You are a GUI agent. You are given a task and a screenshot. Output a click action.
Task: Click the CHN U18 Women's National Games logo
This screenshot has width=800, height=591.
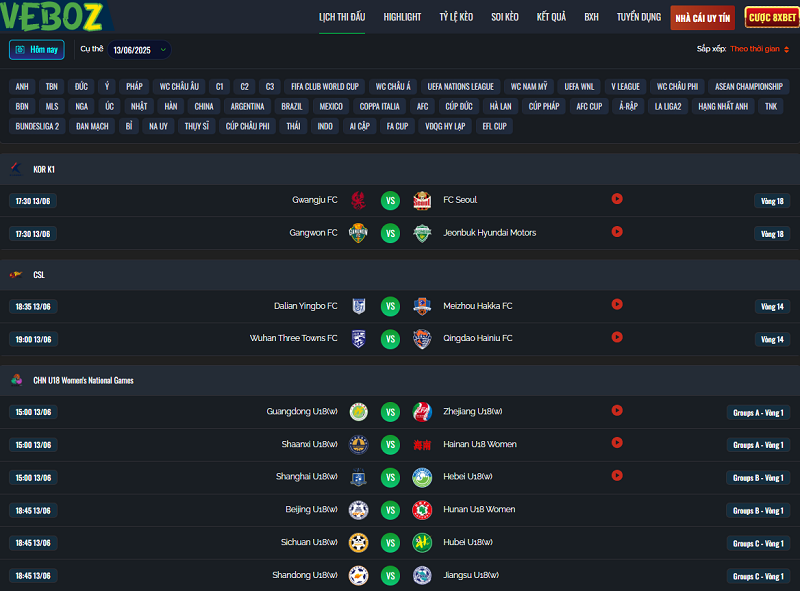click(16, 380)
